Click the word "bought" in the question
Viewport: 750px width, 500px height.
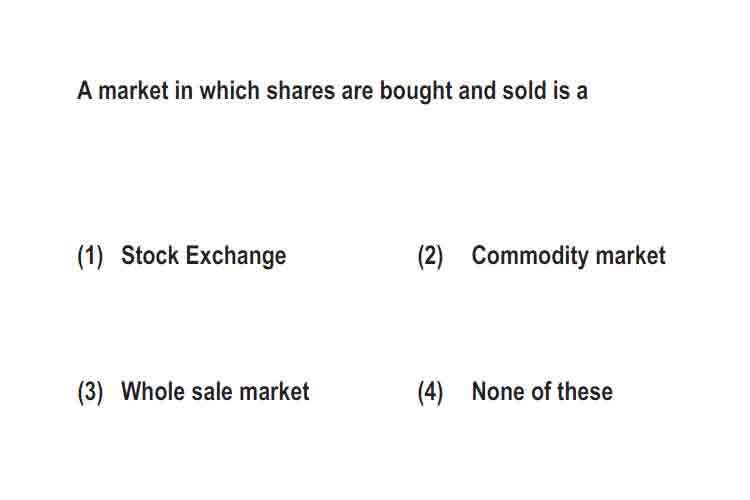coord(416,91)
